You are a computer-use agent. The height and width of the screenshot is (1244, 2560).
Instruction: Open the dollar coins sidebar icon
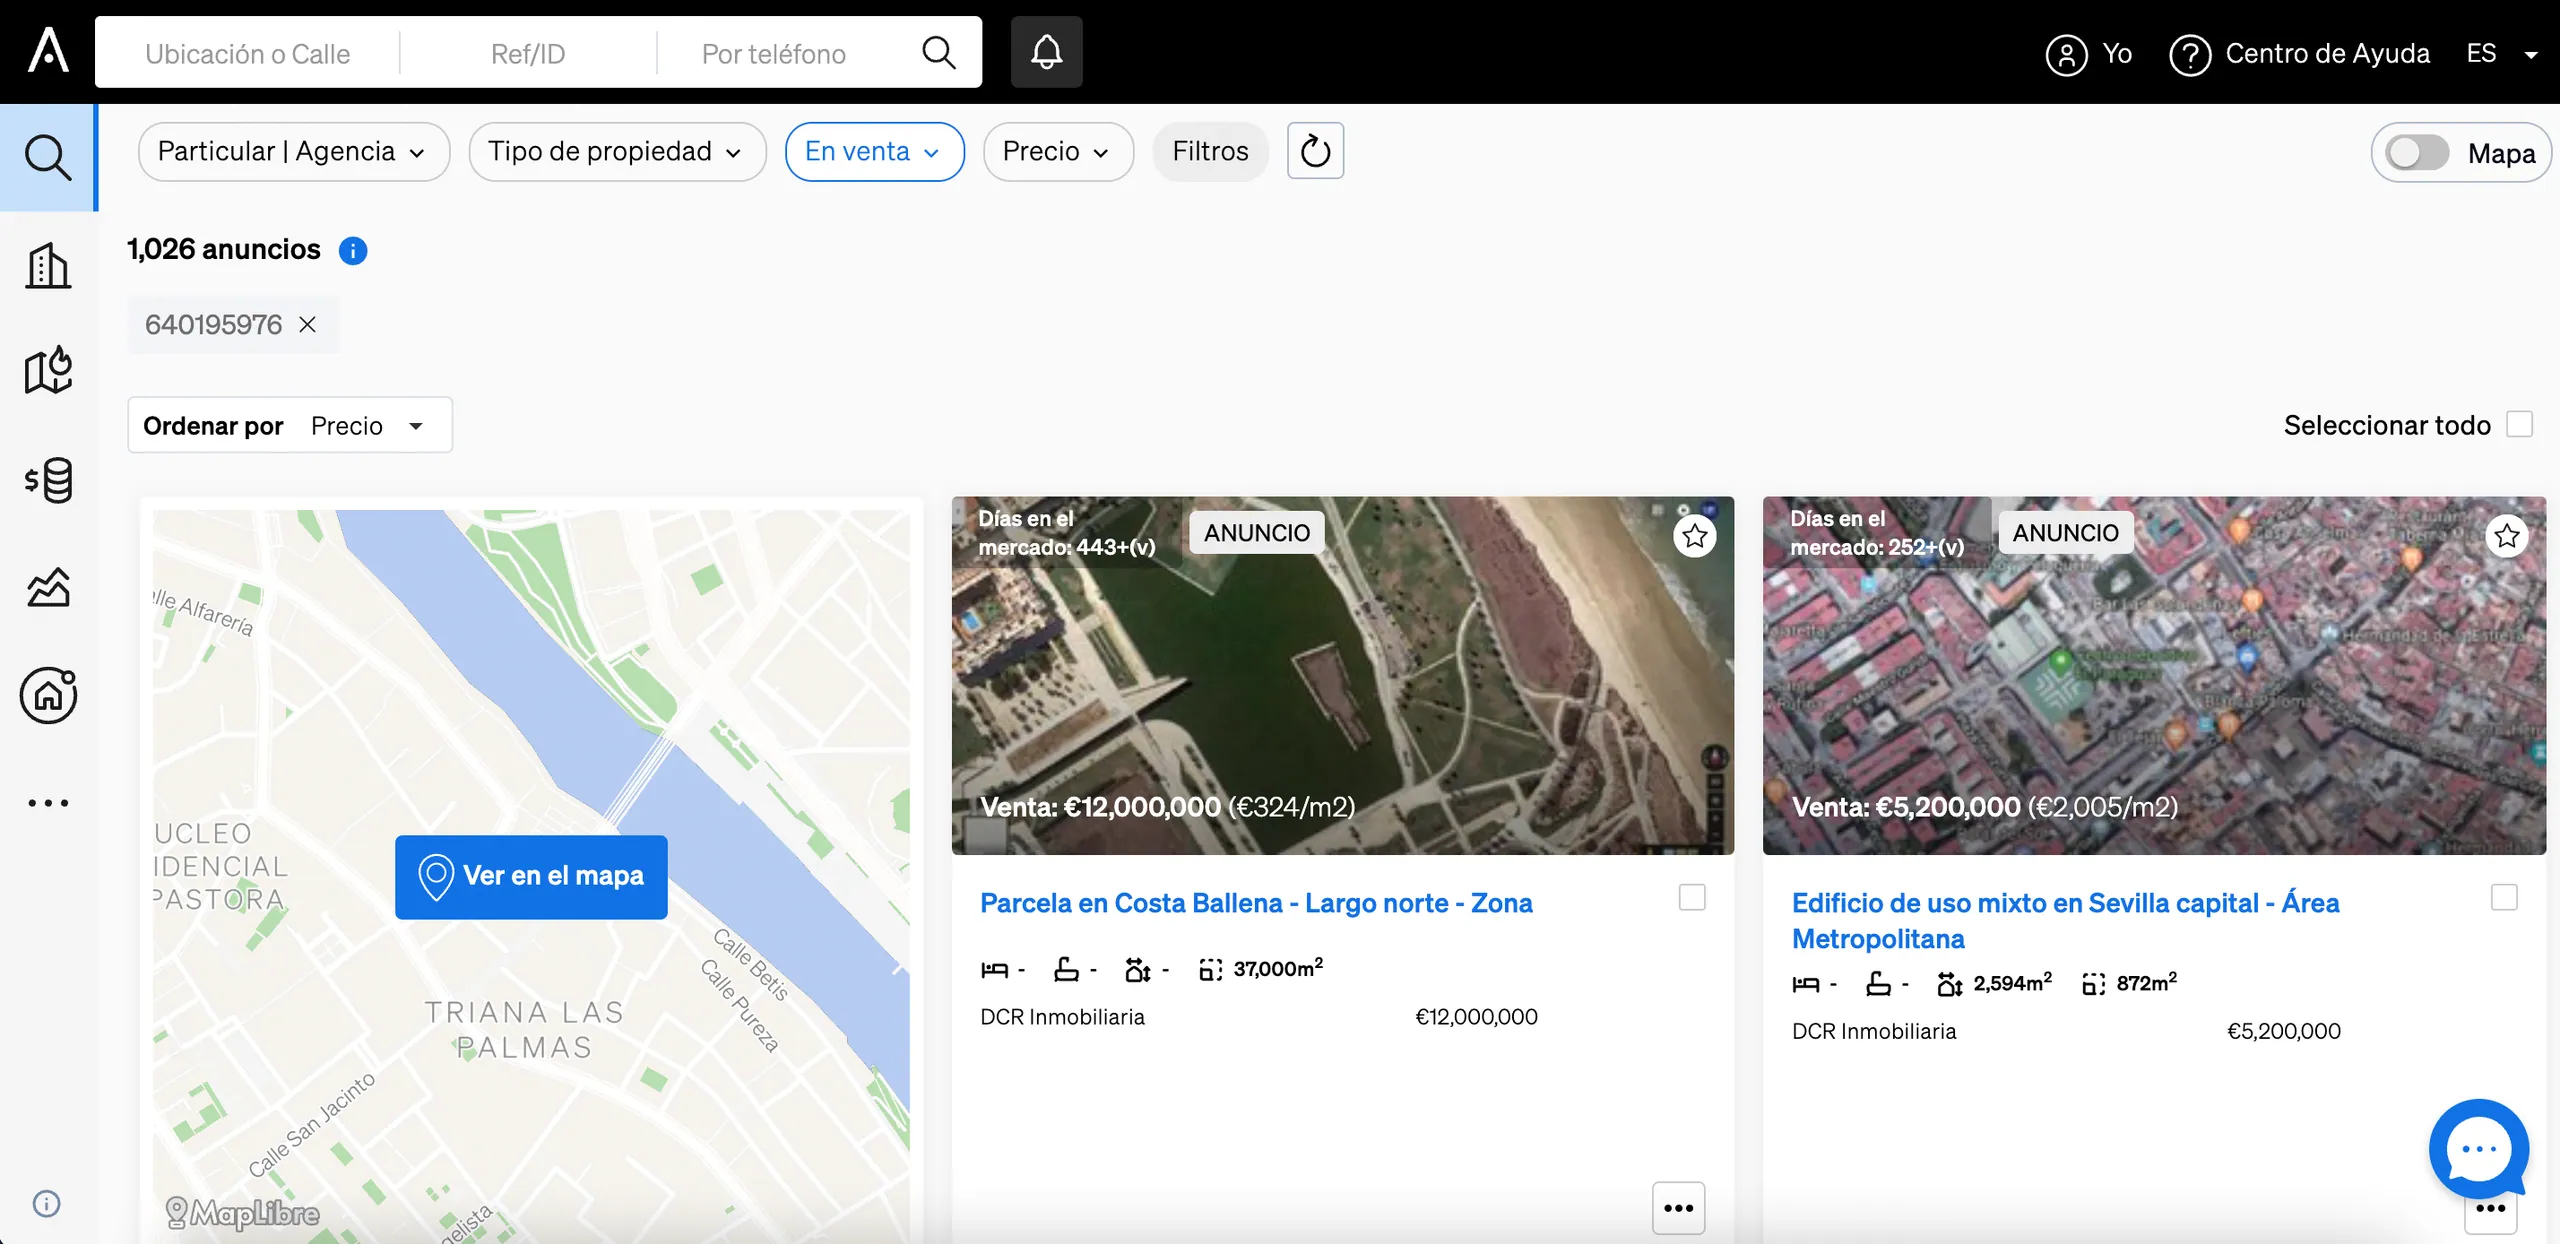pyautogui.click(x=48, y=480)
